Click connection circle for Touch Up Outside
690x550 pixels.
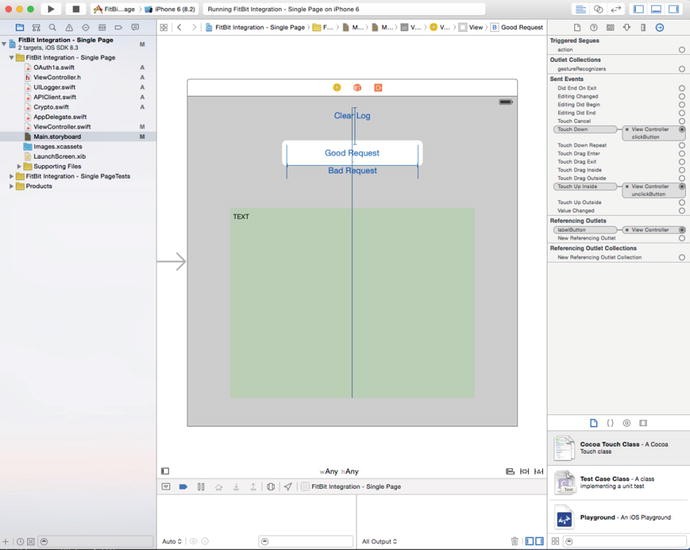[682, 202]
